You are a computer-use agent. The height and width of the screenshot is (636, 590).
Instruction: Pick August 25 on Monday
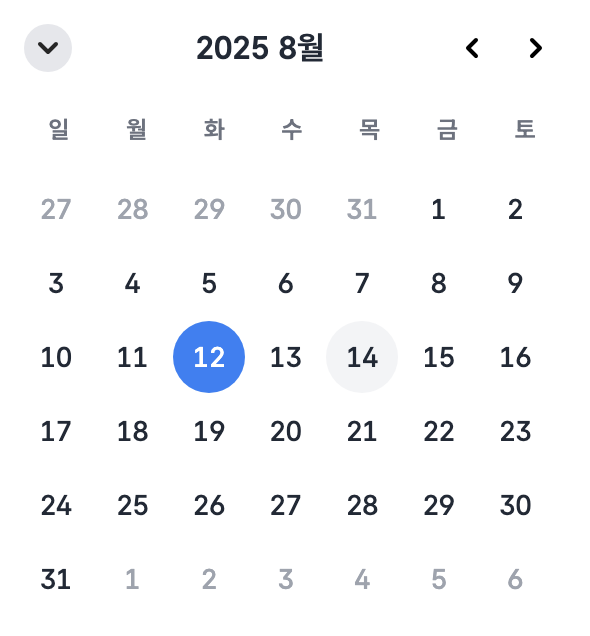tap(132, 505)
